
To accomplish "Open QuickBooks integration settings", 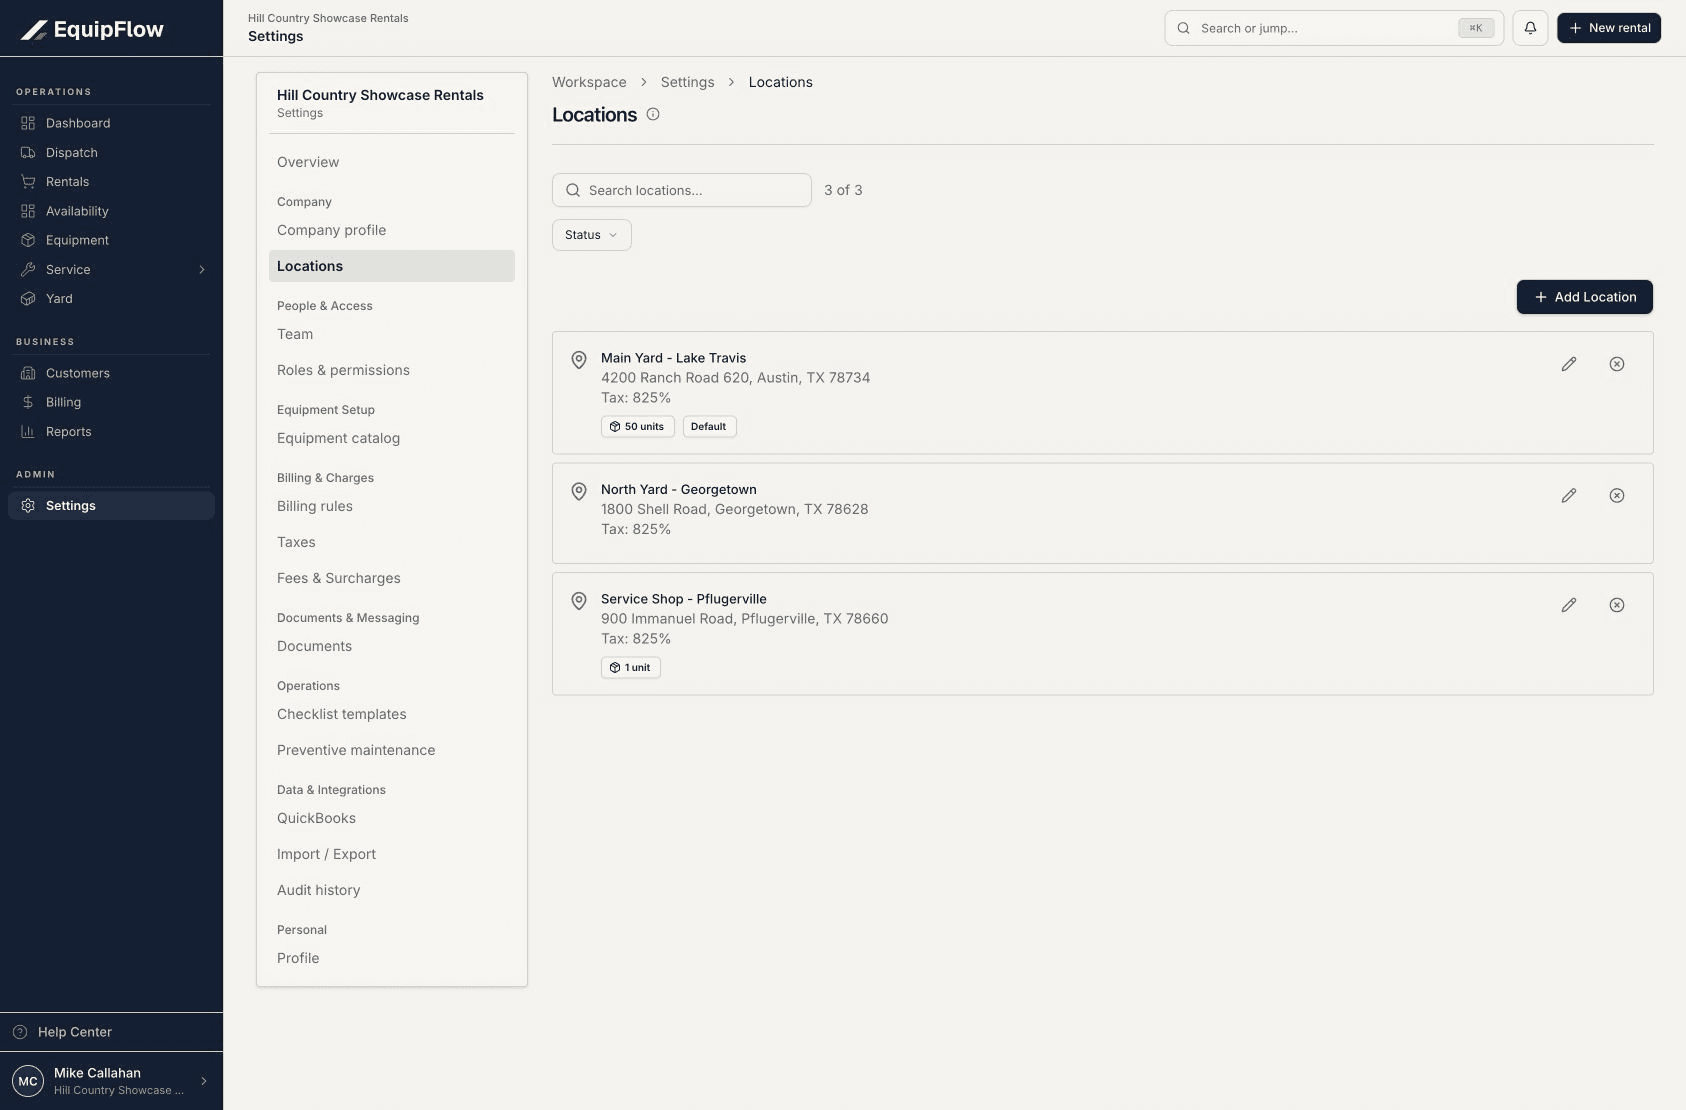I will coord(391,818).
